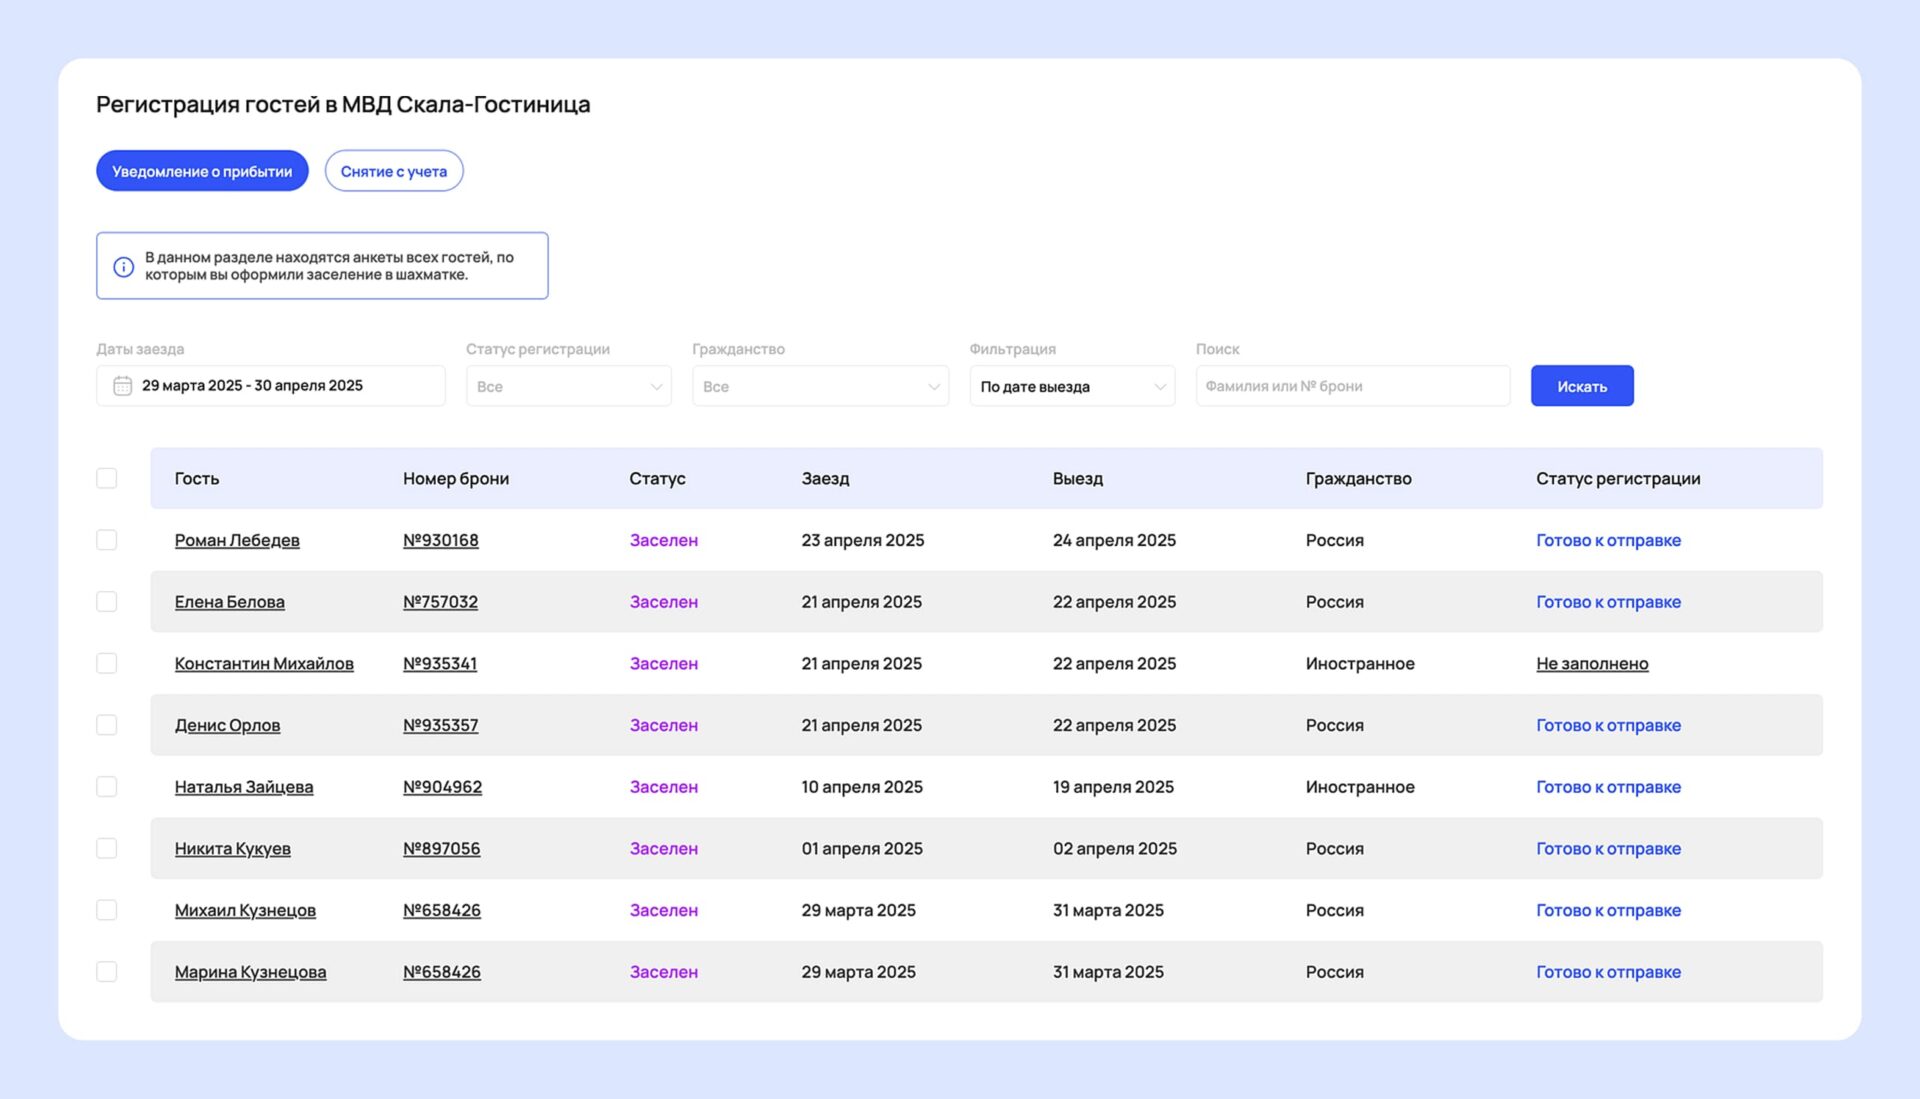Select the checkbox next to Константин Михайлов
The width and height of the screenshot is (1920, 1099).
[x=107, y=663]
